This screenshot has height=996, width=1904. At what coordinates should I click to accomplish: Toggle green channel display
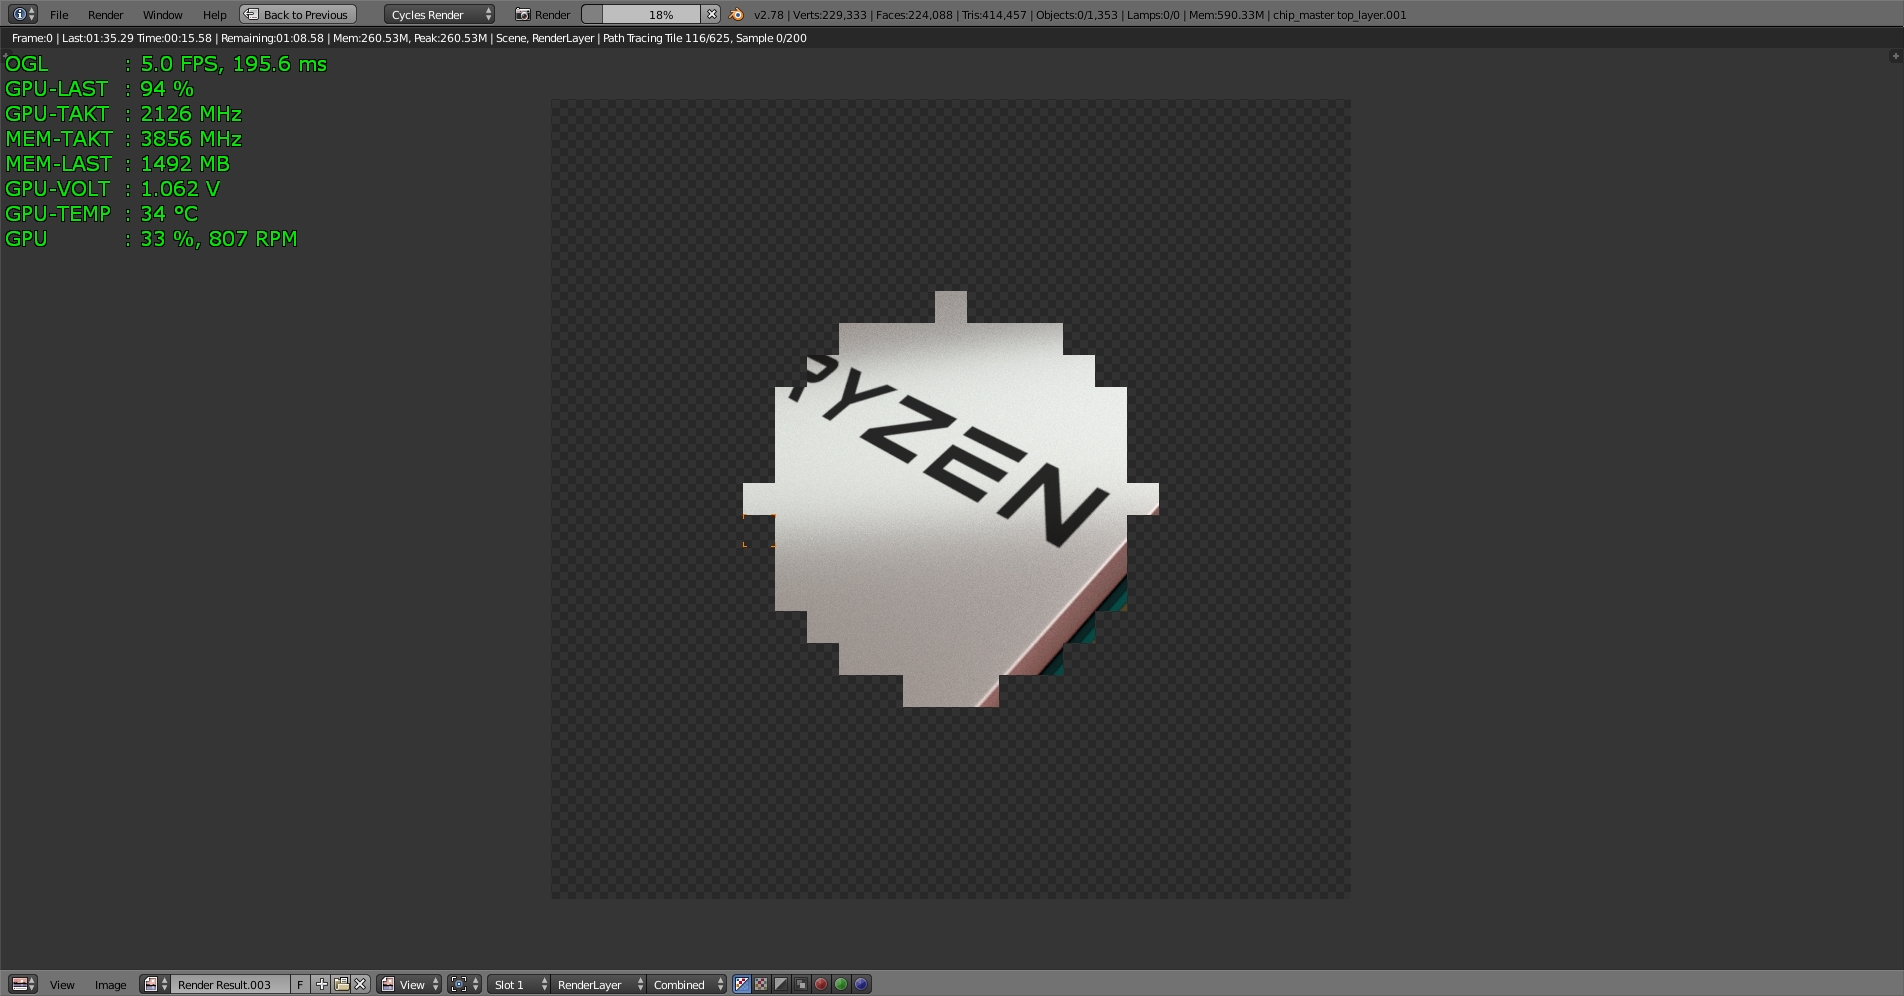click(x=841, y=985)
